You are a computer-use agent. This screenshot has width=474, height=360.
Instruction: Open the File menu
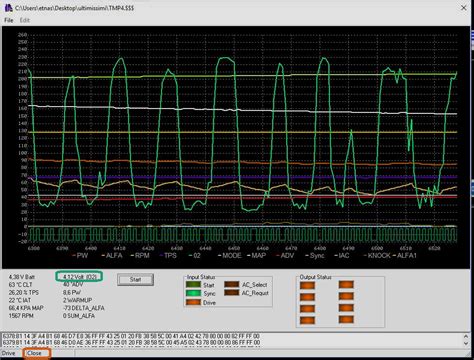click(8, 20)
